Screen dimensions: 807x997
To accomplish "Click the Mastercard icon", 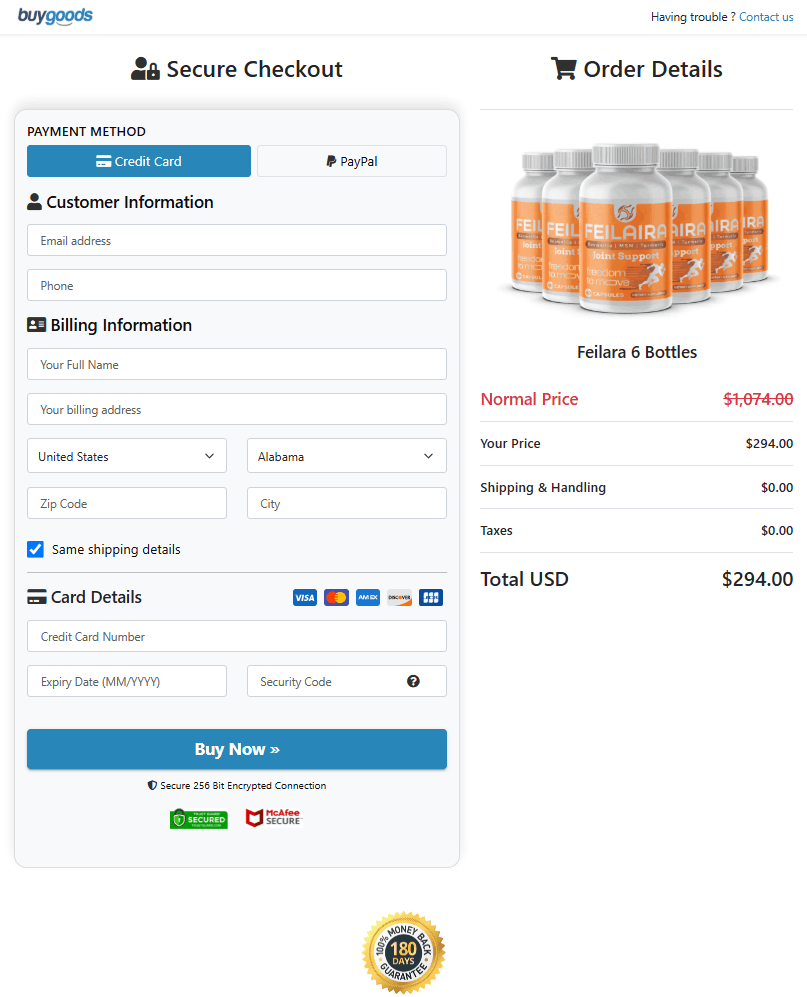I will [337, 597].
